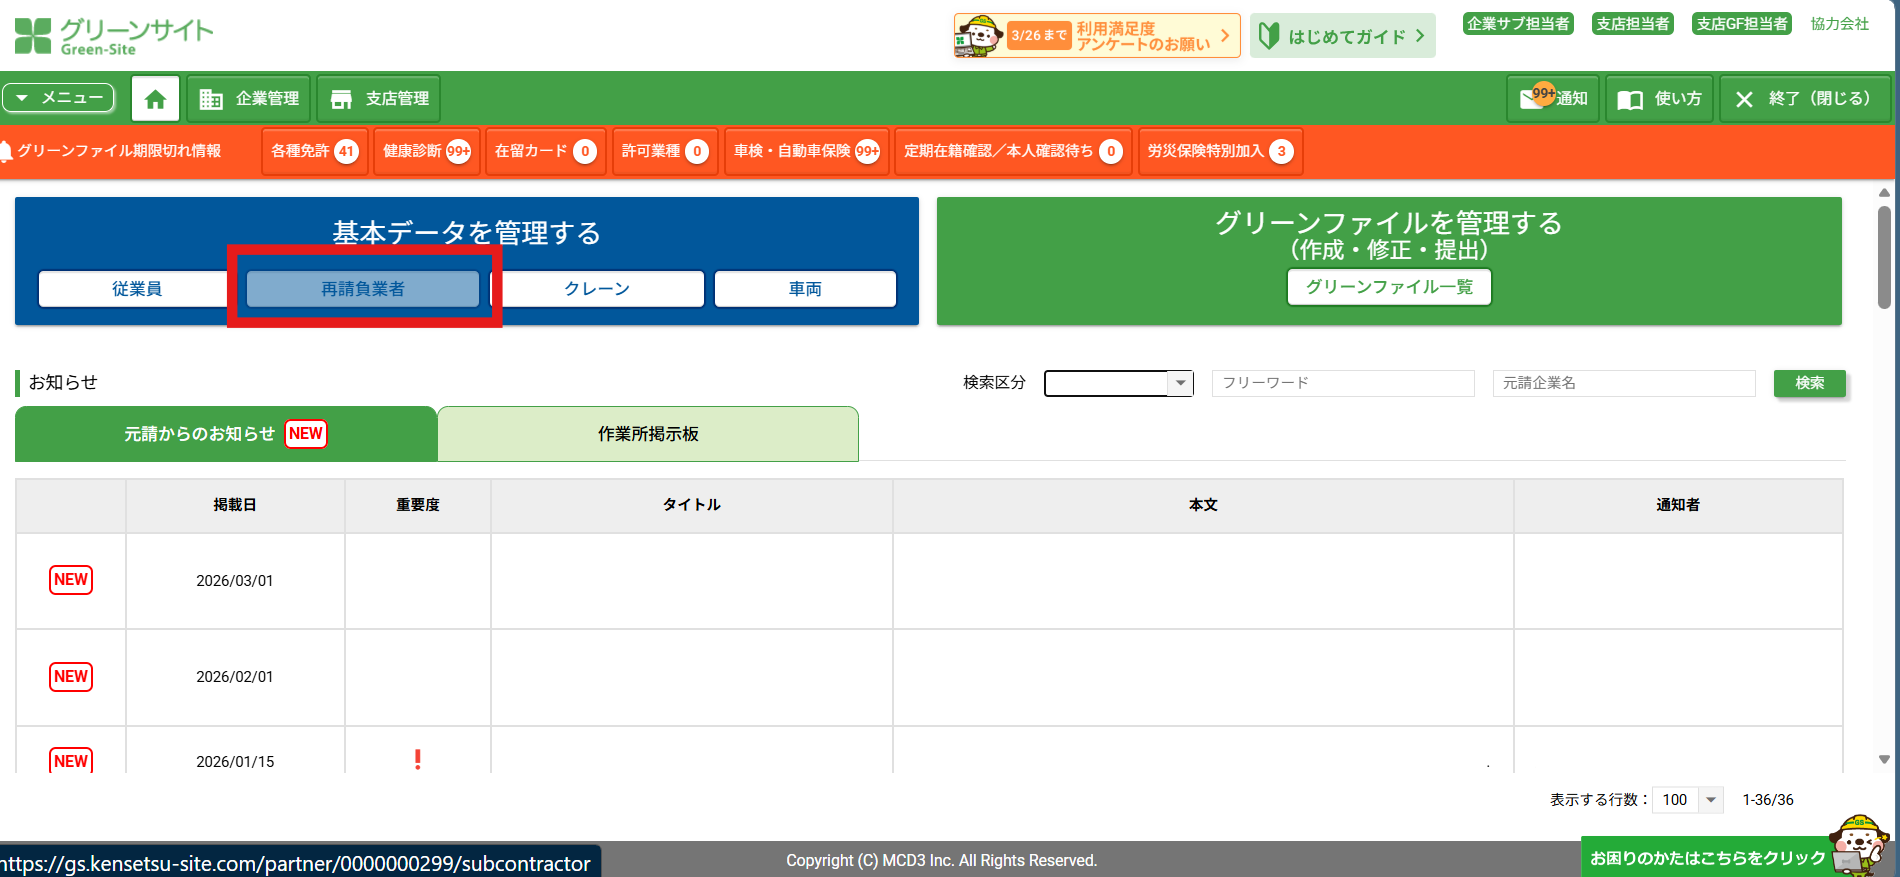Viewport: 1900px width, 877px height.
Task: Click the vertical scrollbar down arrow
Action: pyautogui.click(x=1884, y=760)
